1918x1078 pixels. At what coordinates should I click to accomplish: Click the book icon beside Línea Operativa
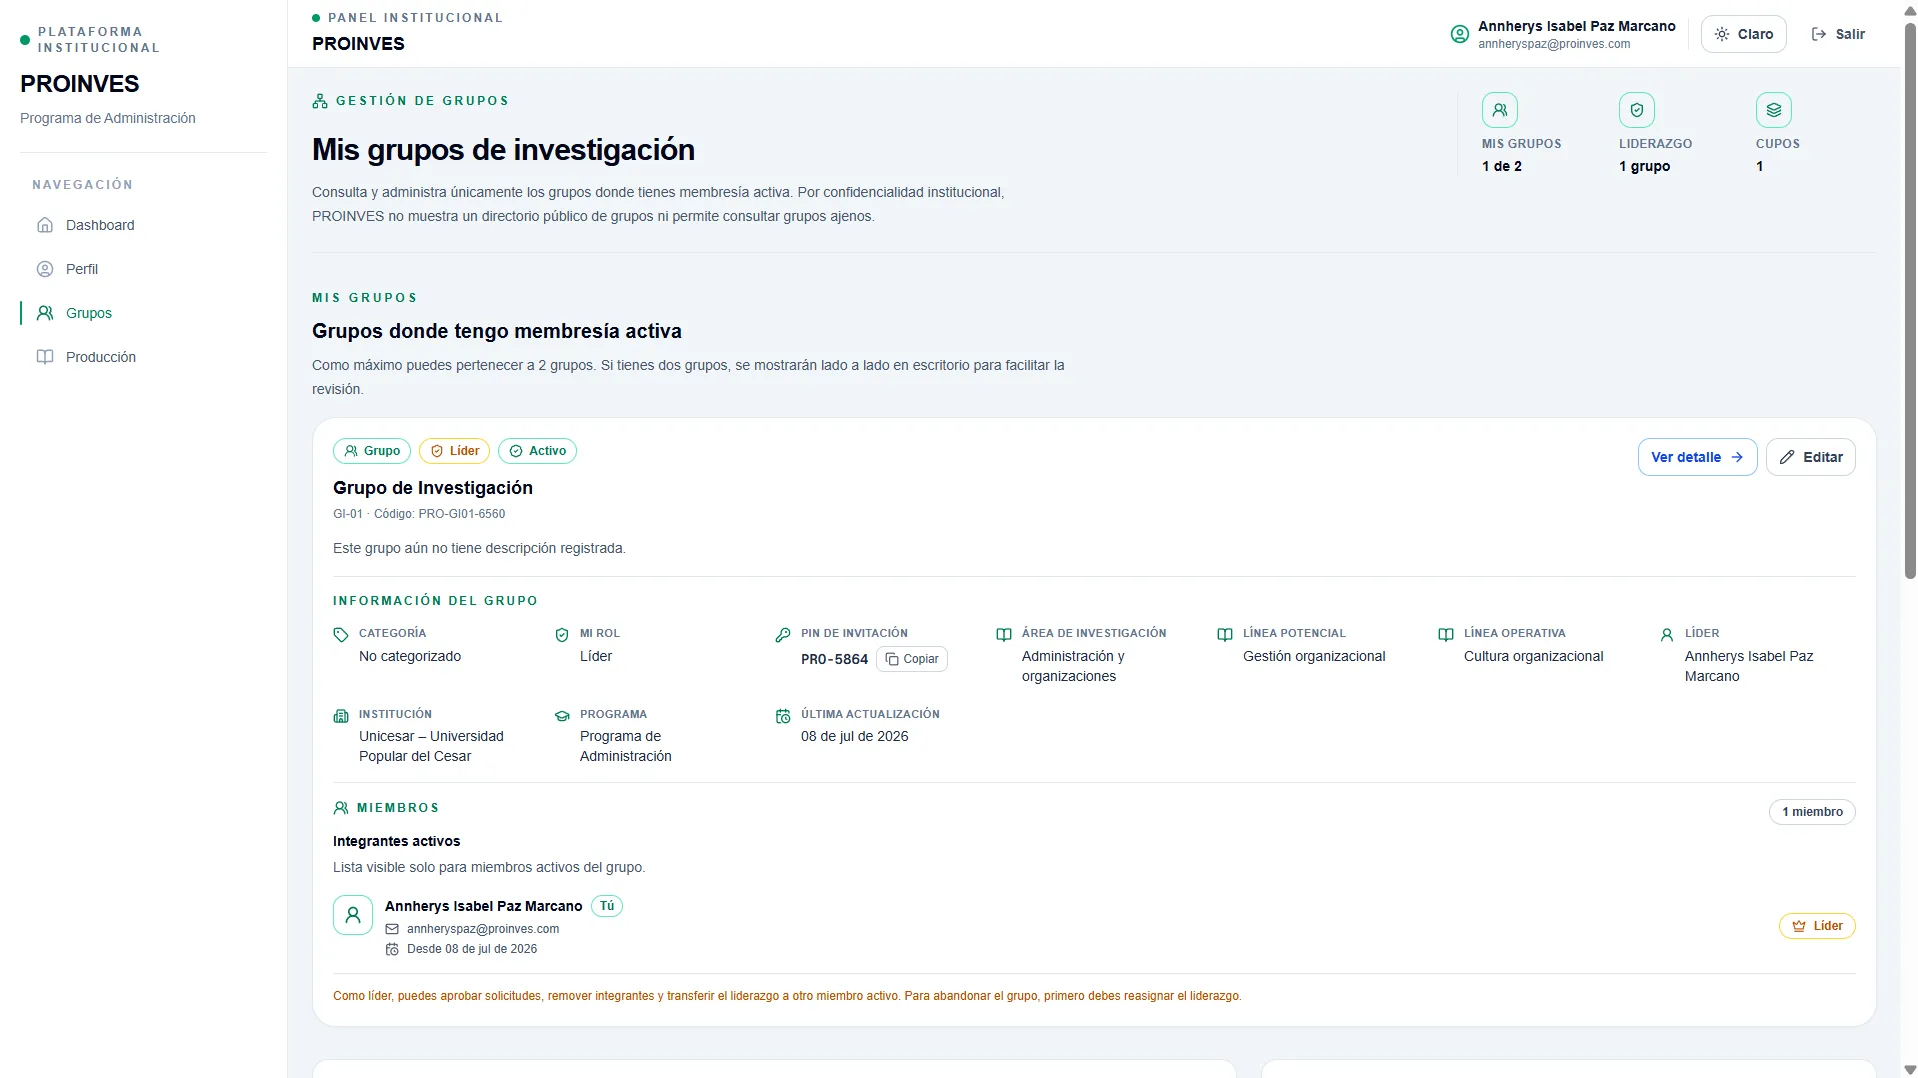point(1446,635)
